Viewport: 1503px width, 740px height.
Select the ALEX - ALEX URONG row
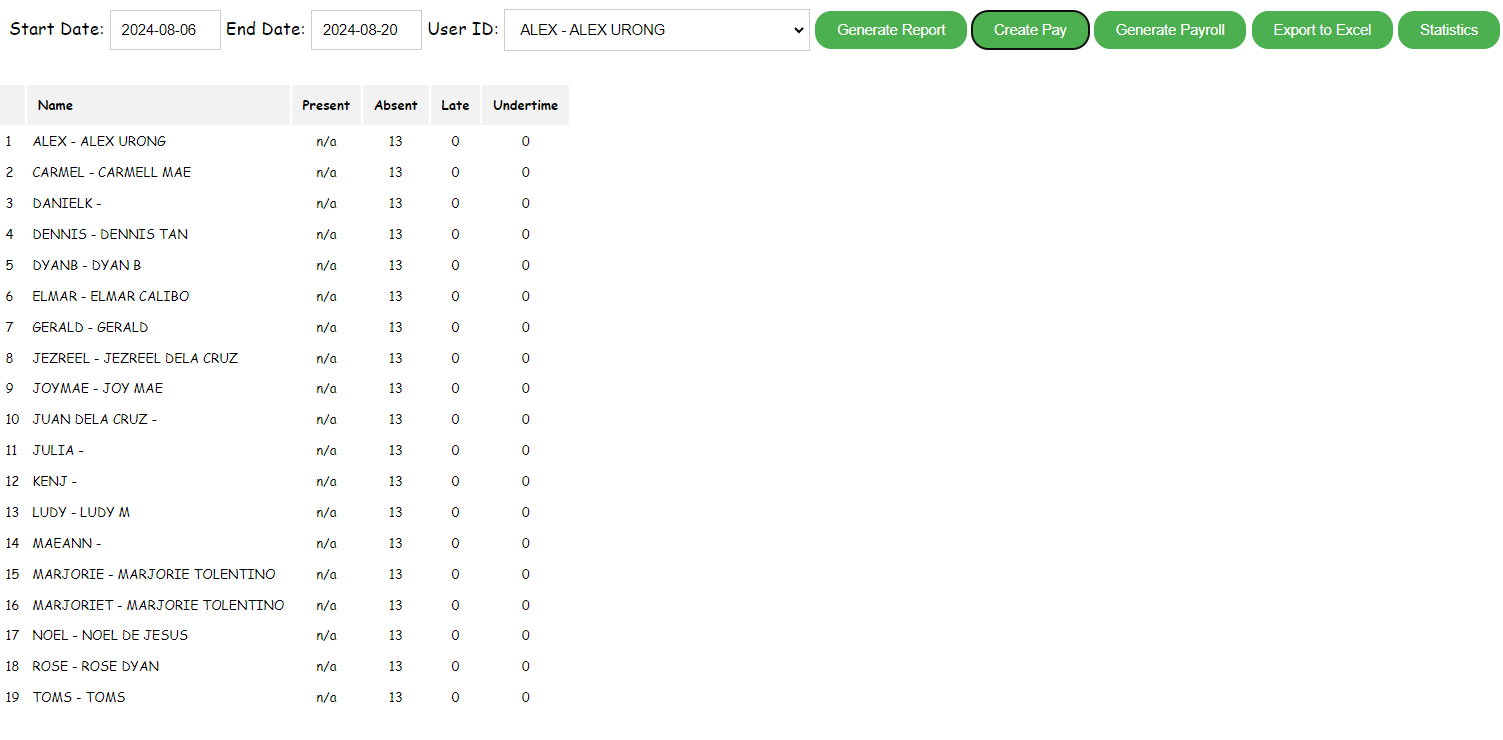[x=100, y=141]
